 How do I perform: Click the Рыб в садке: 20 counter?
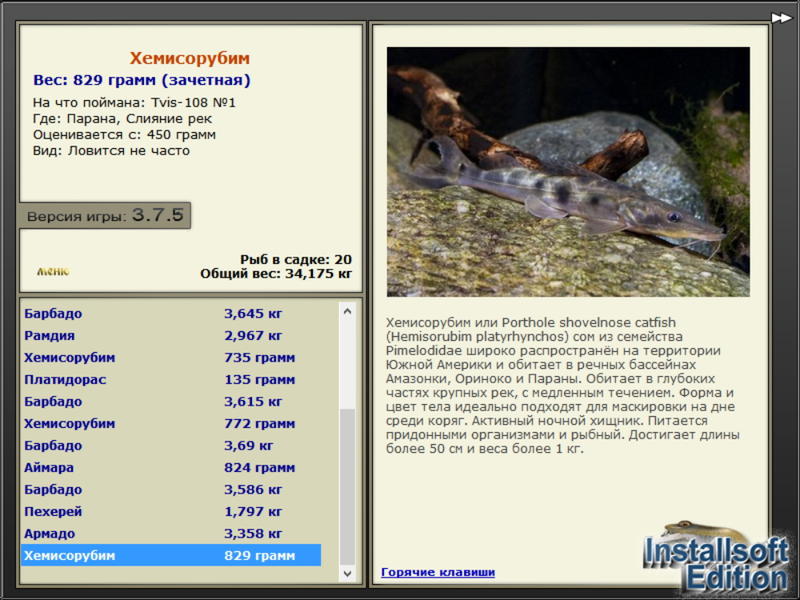tap(296, 259)
